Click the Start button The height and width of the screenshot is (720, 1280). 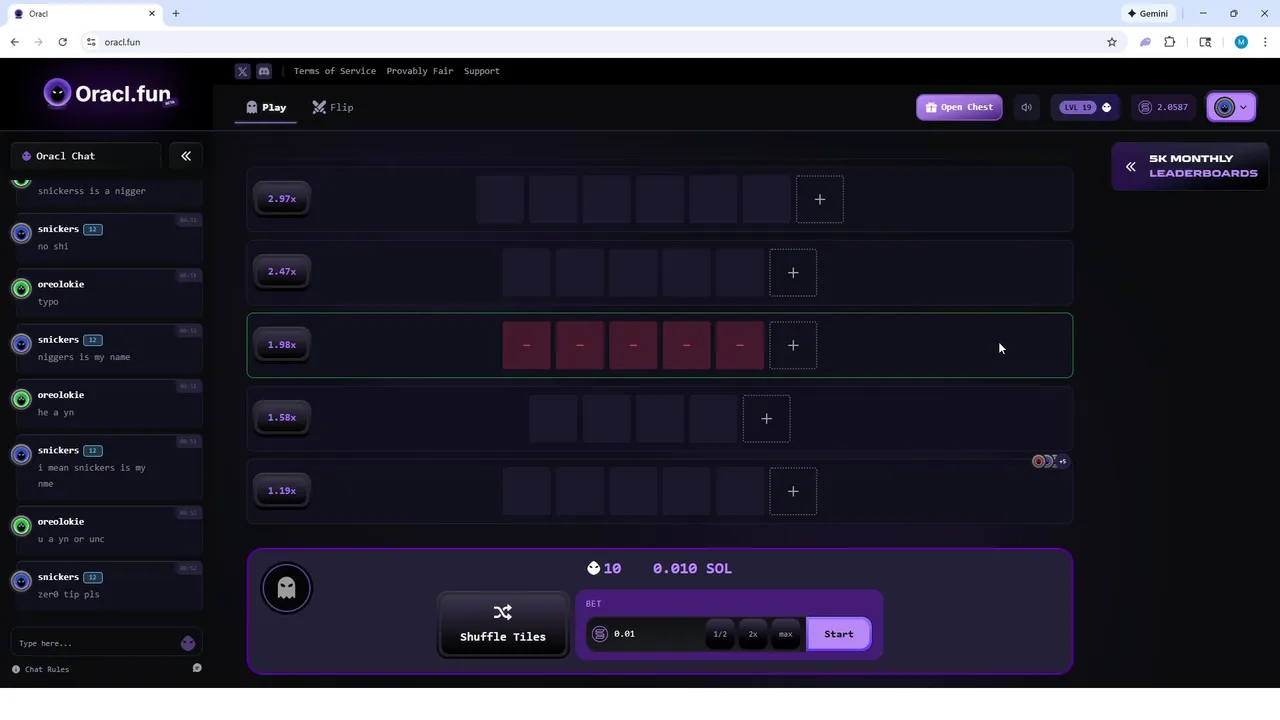coord(839,634)
